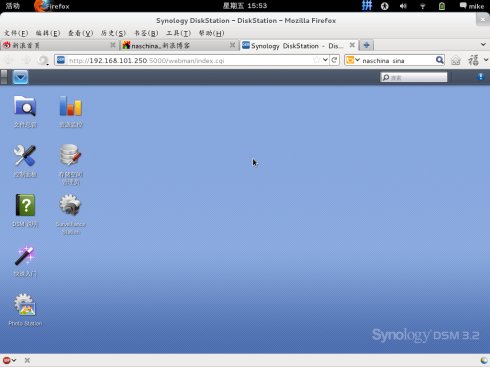
Task: Close the naschina blog tab
Action: (x=232, y=45)
